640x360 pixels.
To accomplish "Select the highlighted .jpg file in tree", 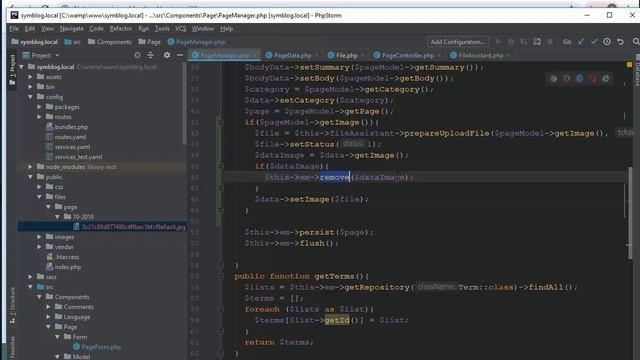I will [x=130, y=227].
